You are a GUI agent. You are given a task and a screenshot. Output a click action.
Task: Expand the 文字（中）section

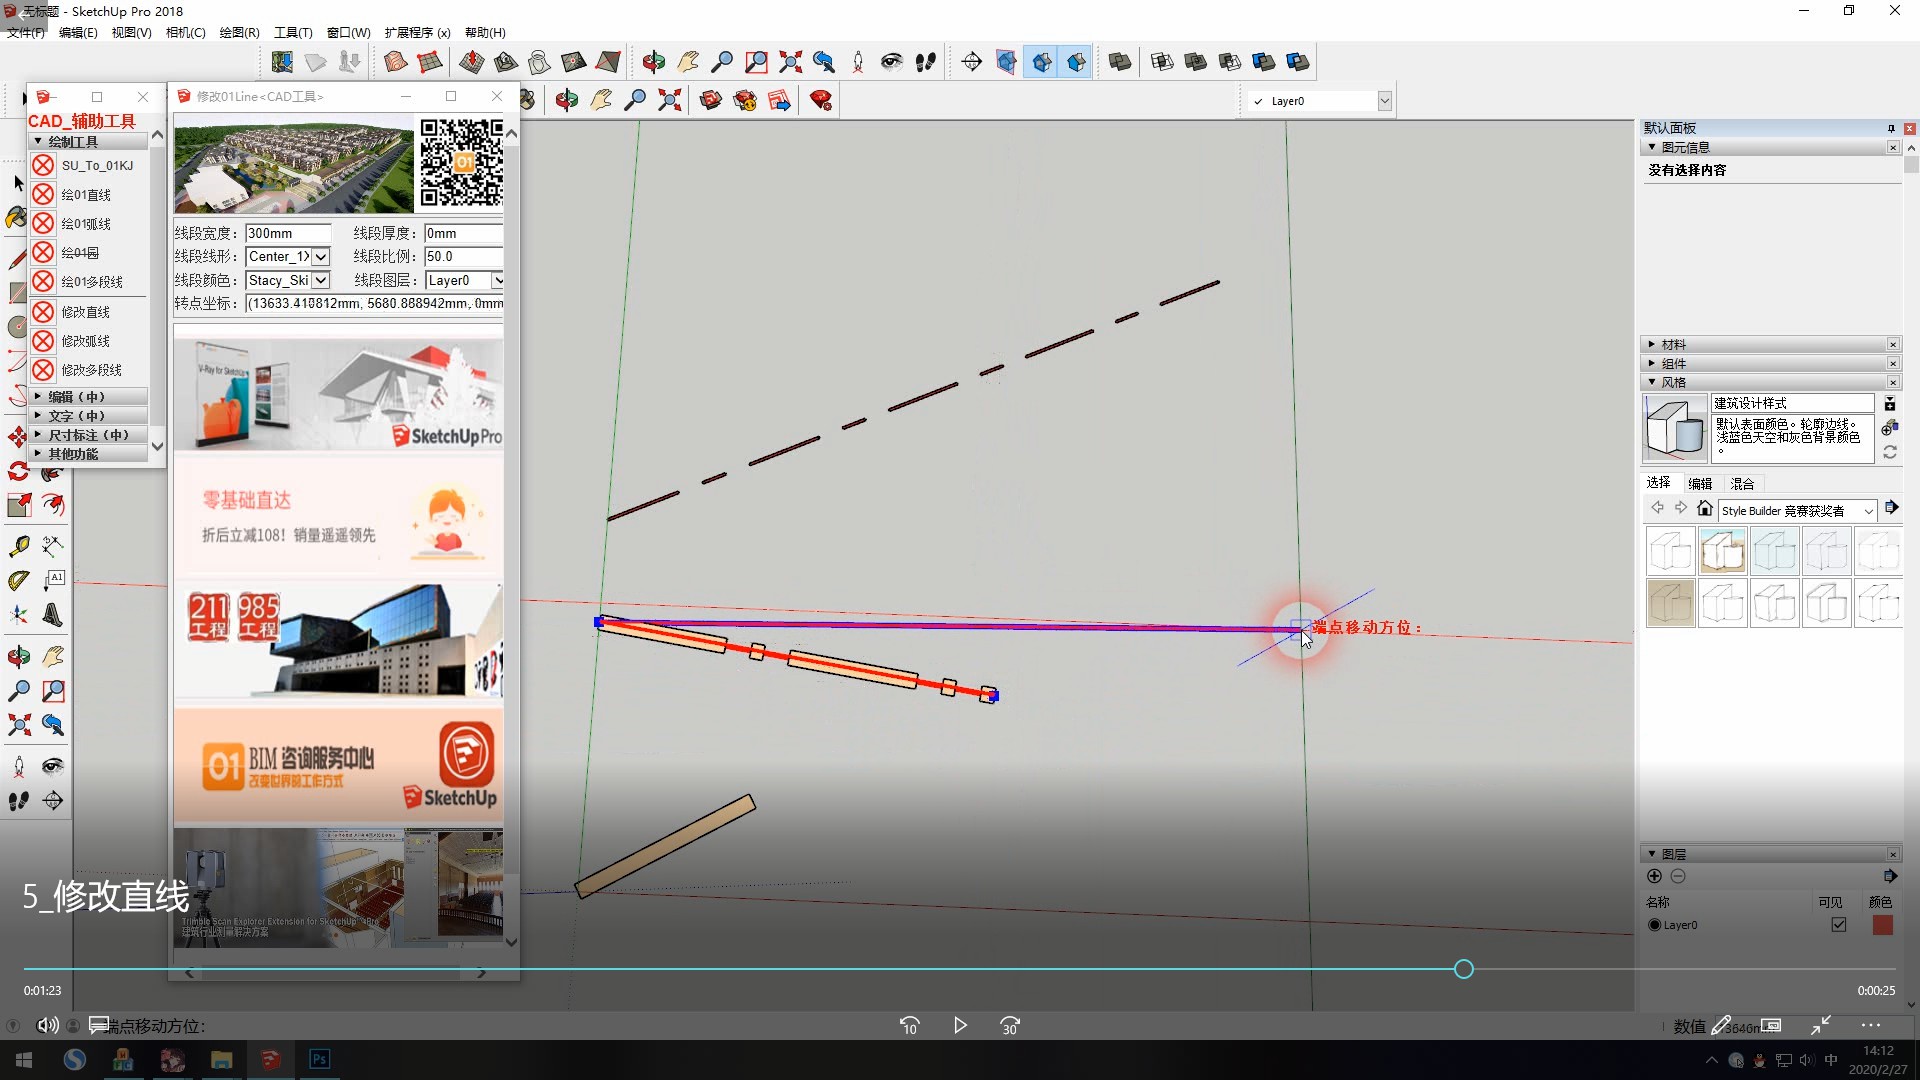click(x=89, y=416)
